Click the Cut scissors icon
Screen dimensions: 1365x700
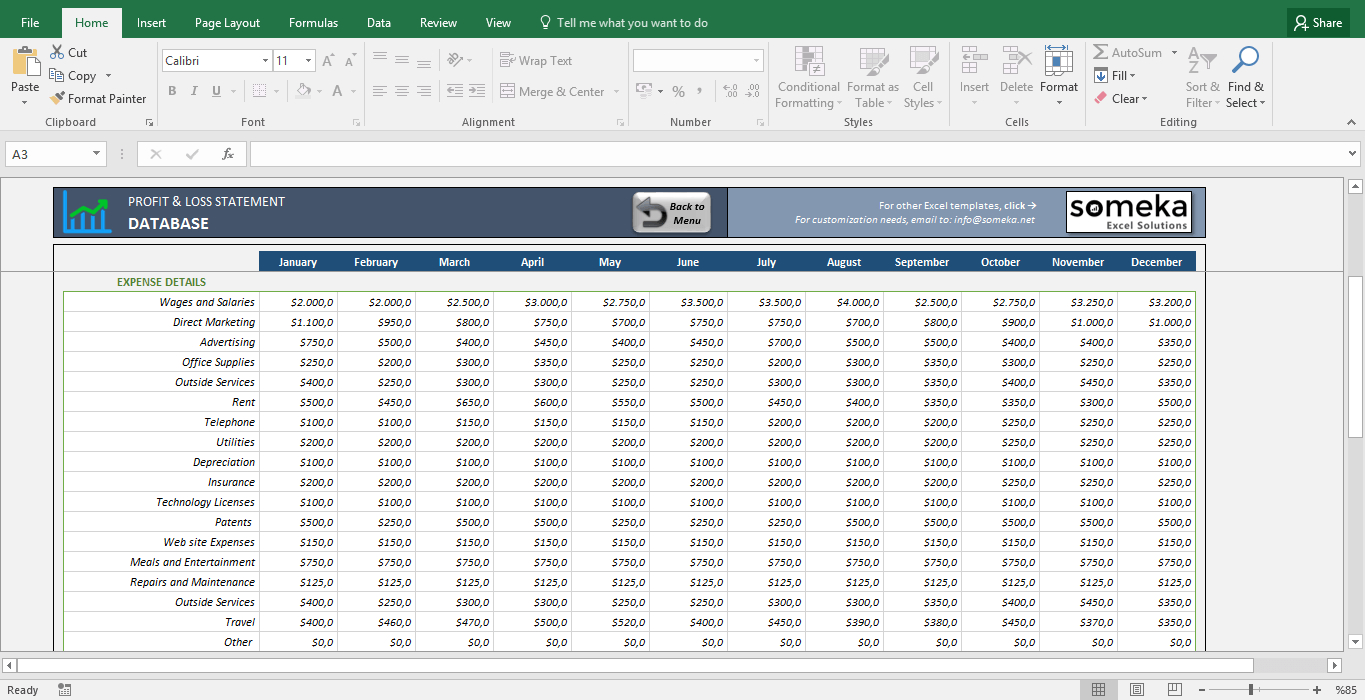tap(57, 52)
